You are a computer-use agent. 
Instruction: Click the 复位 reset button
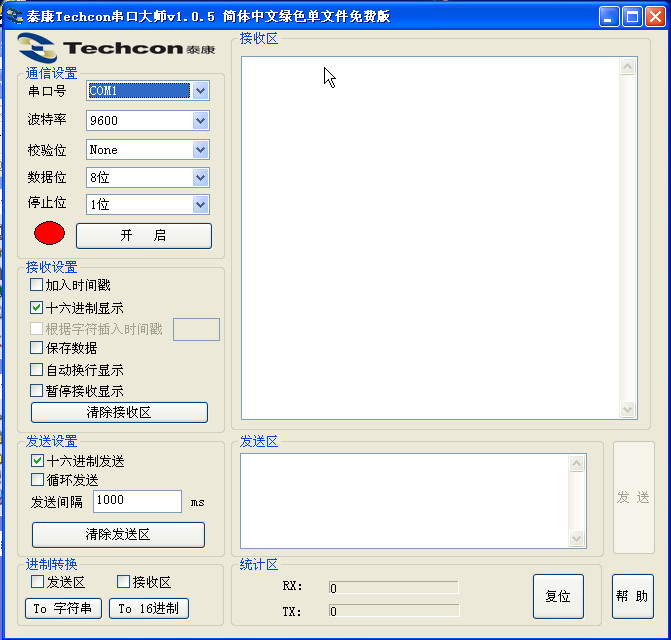coord(558,596)
